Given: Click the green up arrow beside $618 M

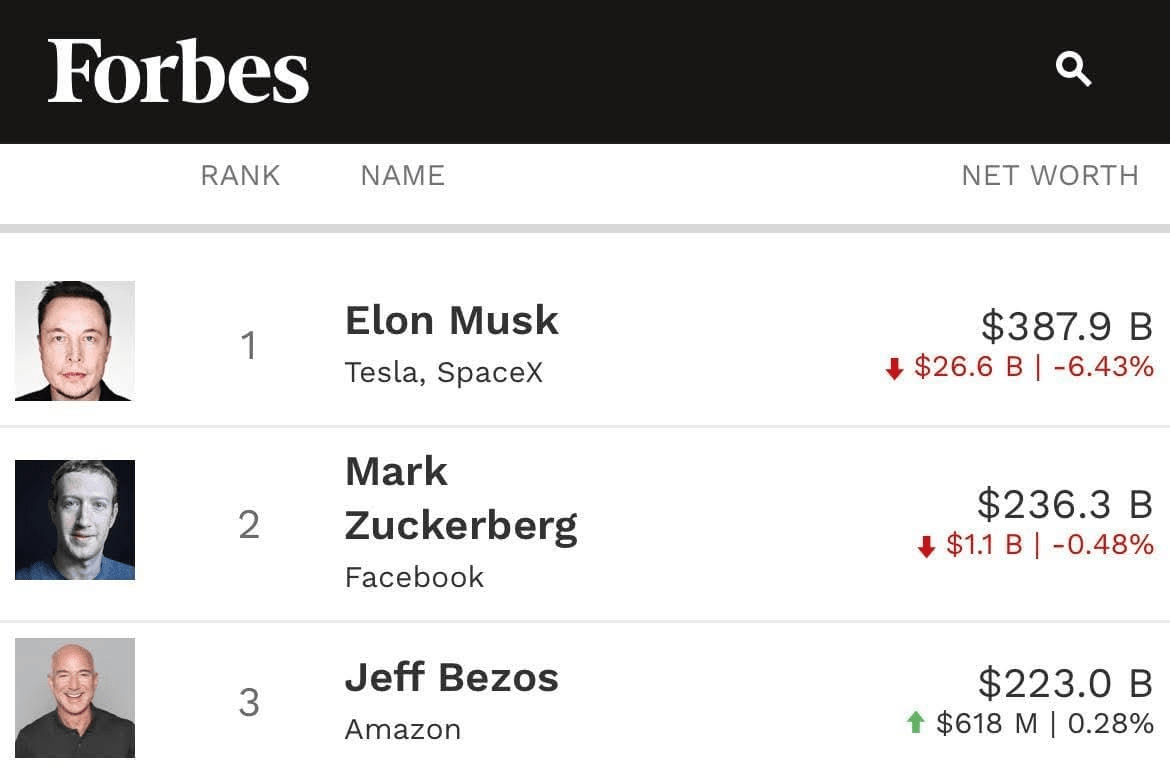Looking at the screenshot, I should click(x=916, y=722).
